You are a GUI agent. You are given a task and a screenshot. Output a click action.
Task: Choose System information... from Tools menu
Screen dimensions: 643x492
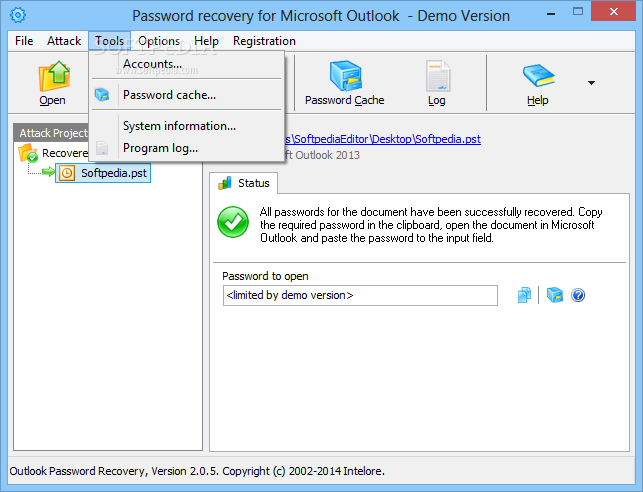click(187, 126)
